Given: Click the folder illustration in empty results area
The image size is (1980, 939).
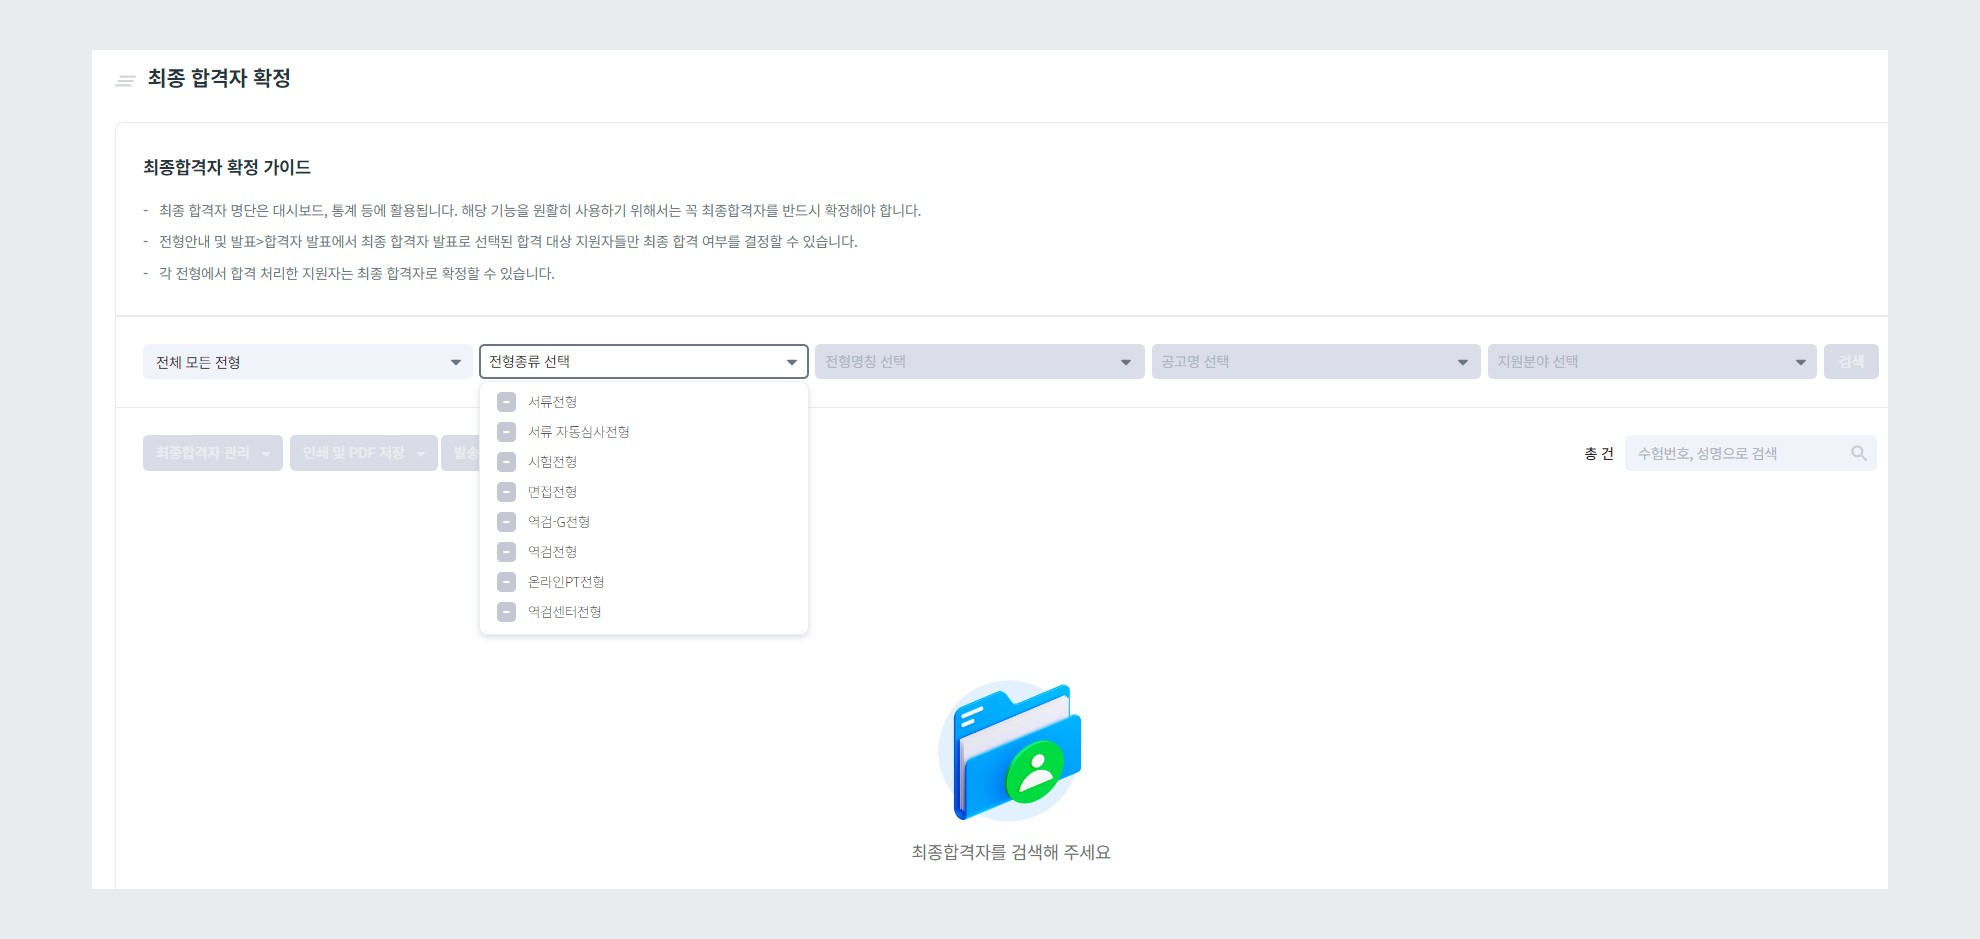Looking at the screenshot, I should coord(1010,750).
